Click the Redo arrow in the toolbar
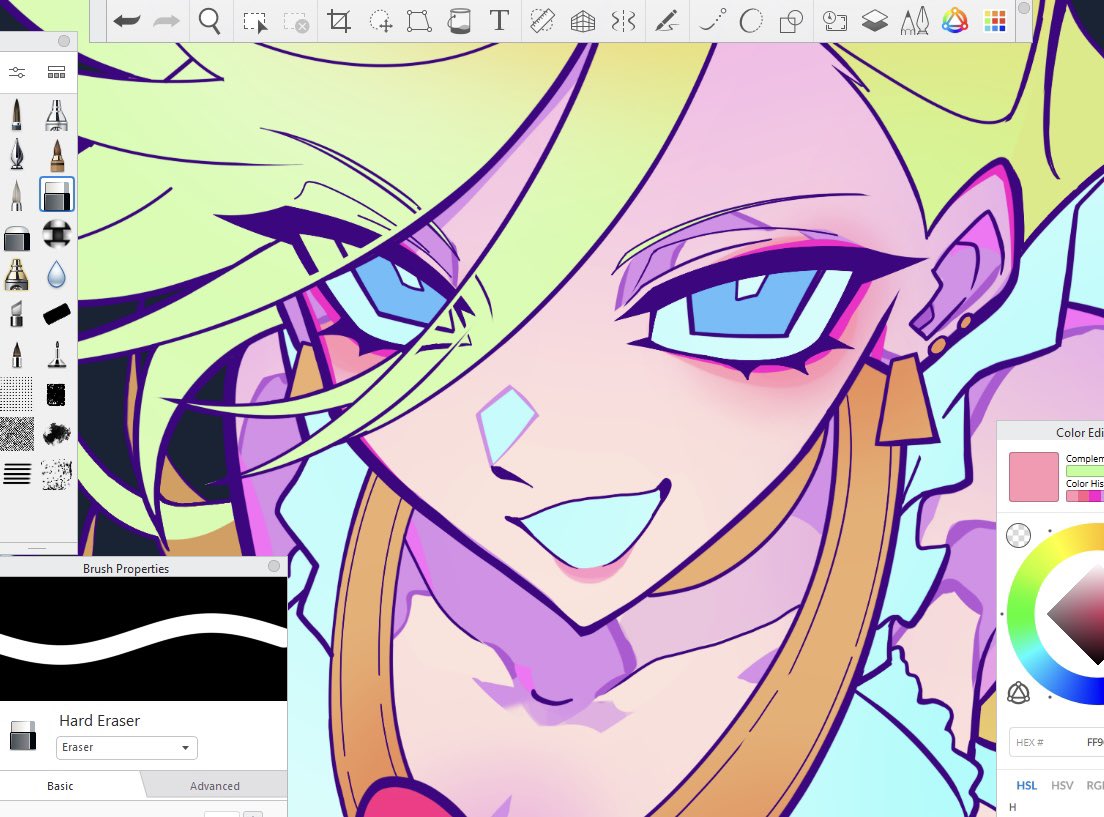Viewport: 1104px width, 817px height. pos(166,21)
